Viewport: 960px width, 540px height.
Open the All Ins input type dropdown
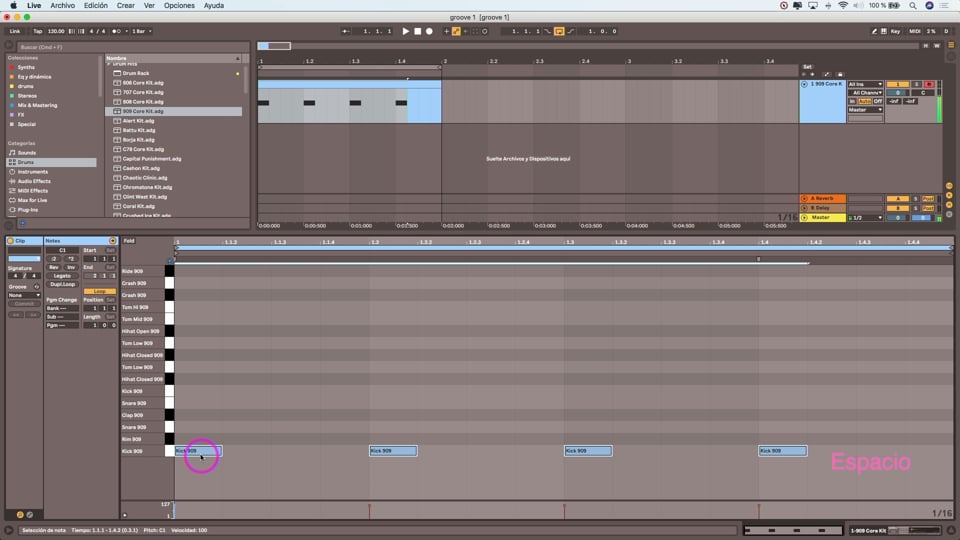[x=865, y=84]
